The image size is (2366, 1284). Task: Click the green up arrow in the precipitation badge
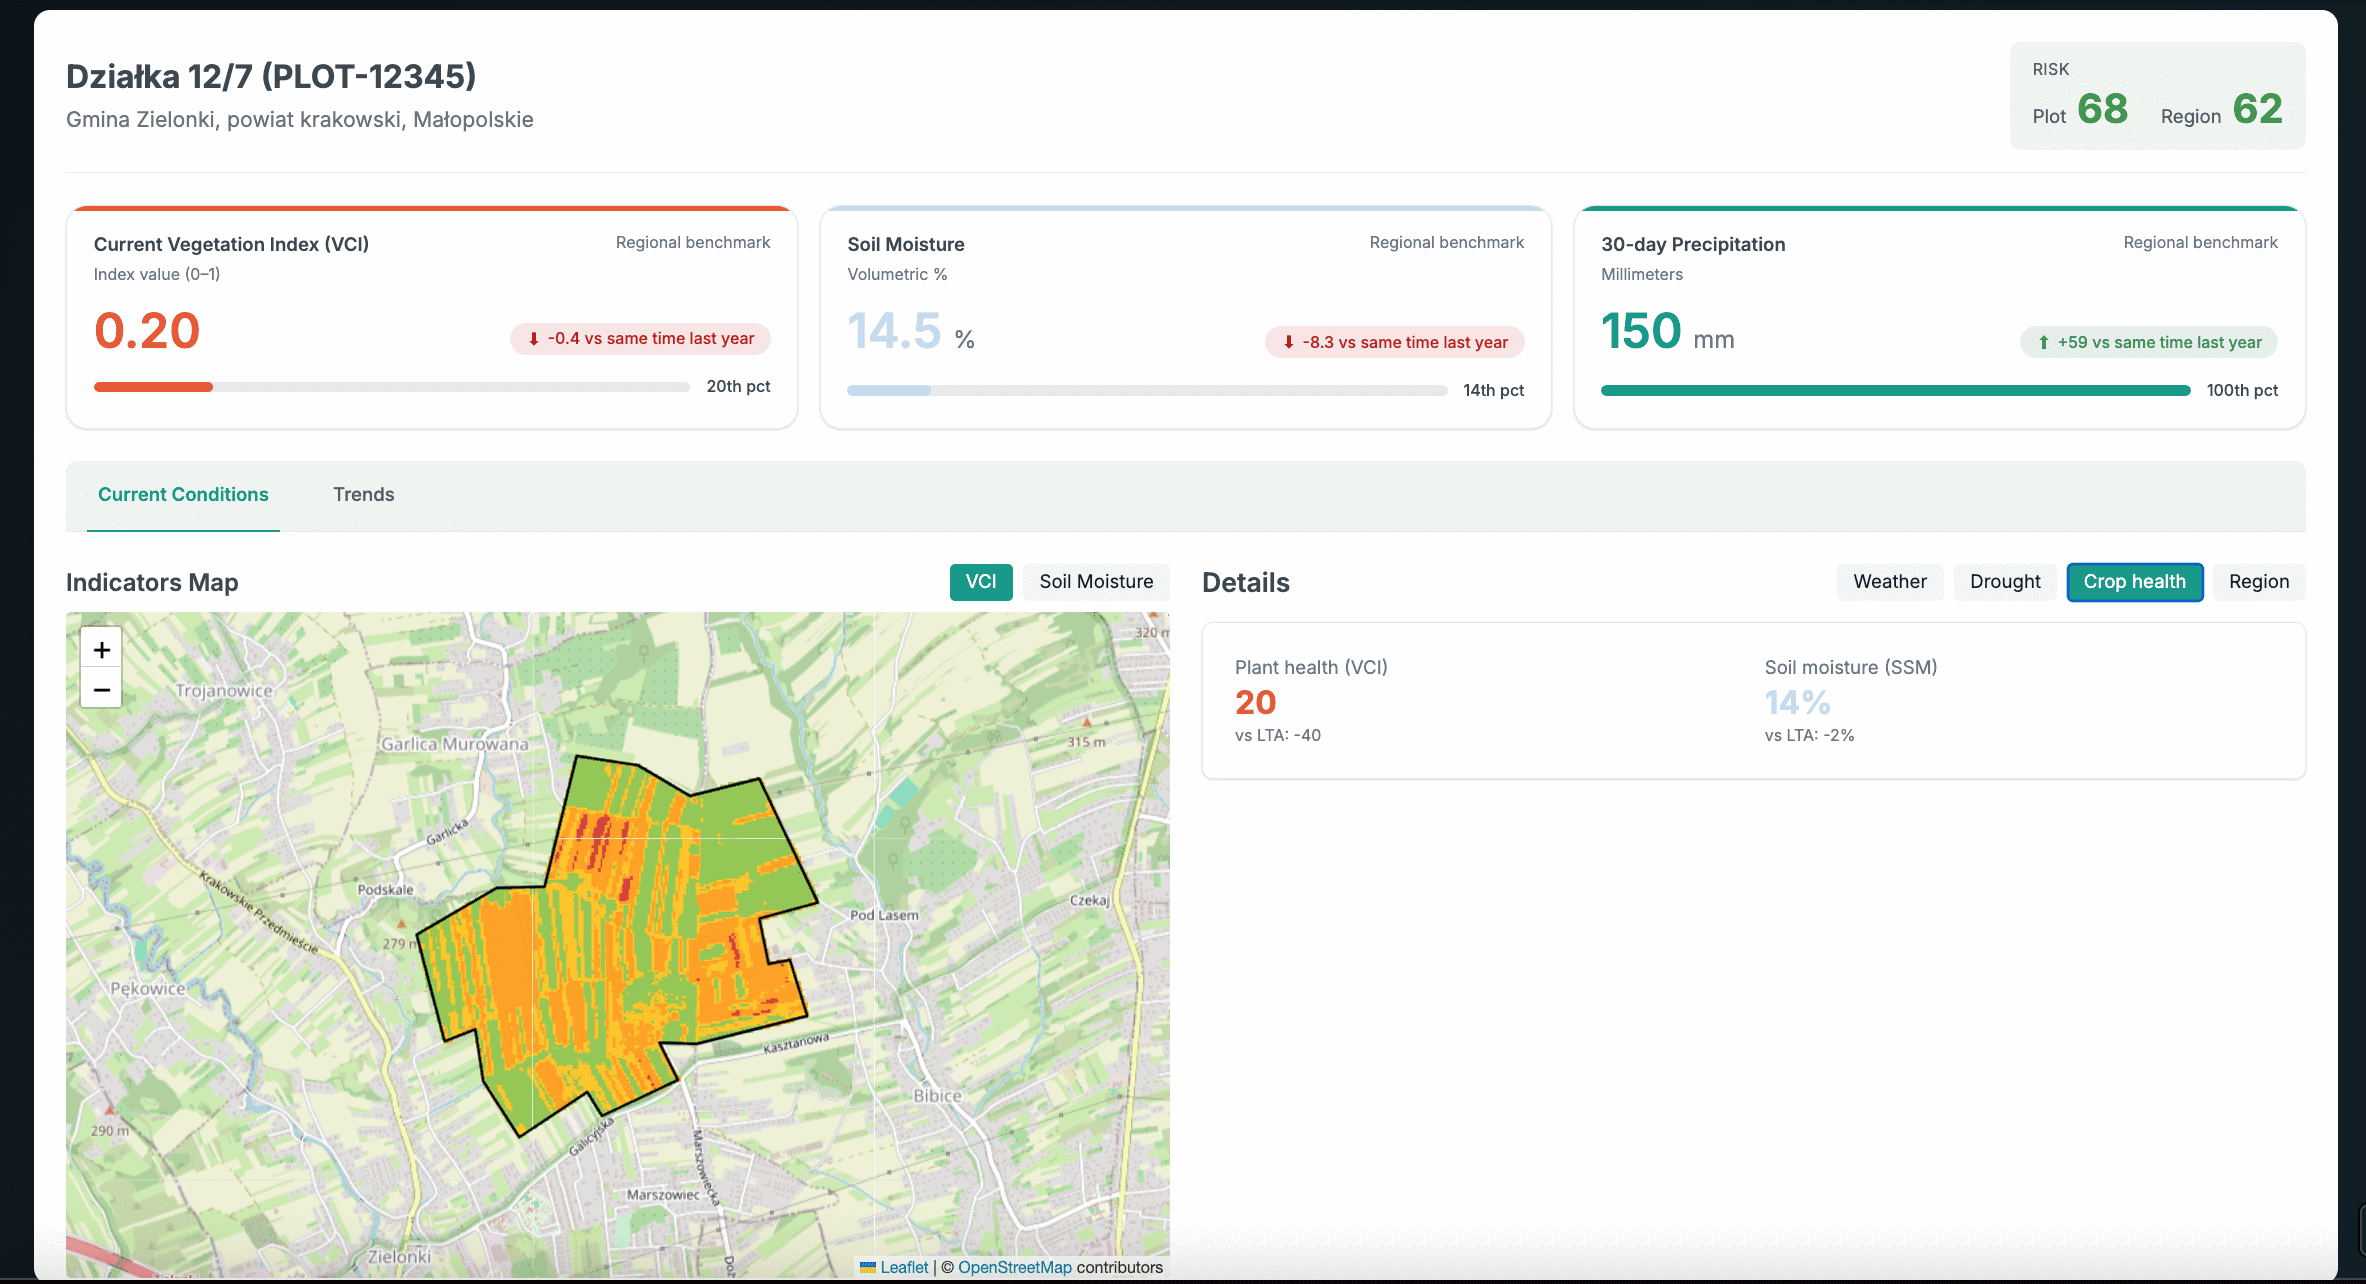click(x=2043, y=342)
